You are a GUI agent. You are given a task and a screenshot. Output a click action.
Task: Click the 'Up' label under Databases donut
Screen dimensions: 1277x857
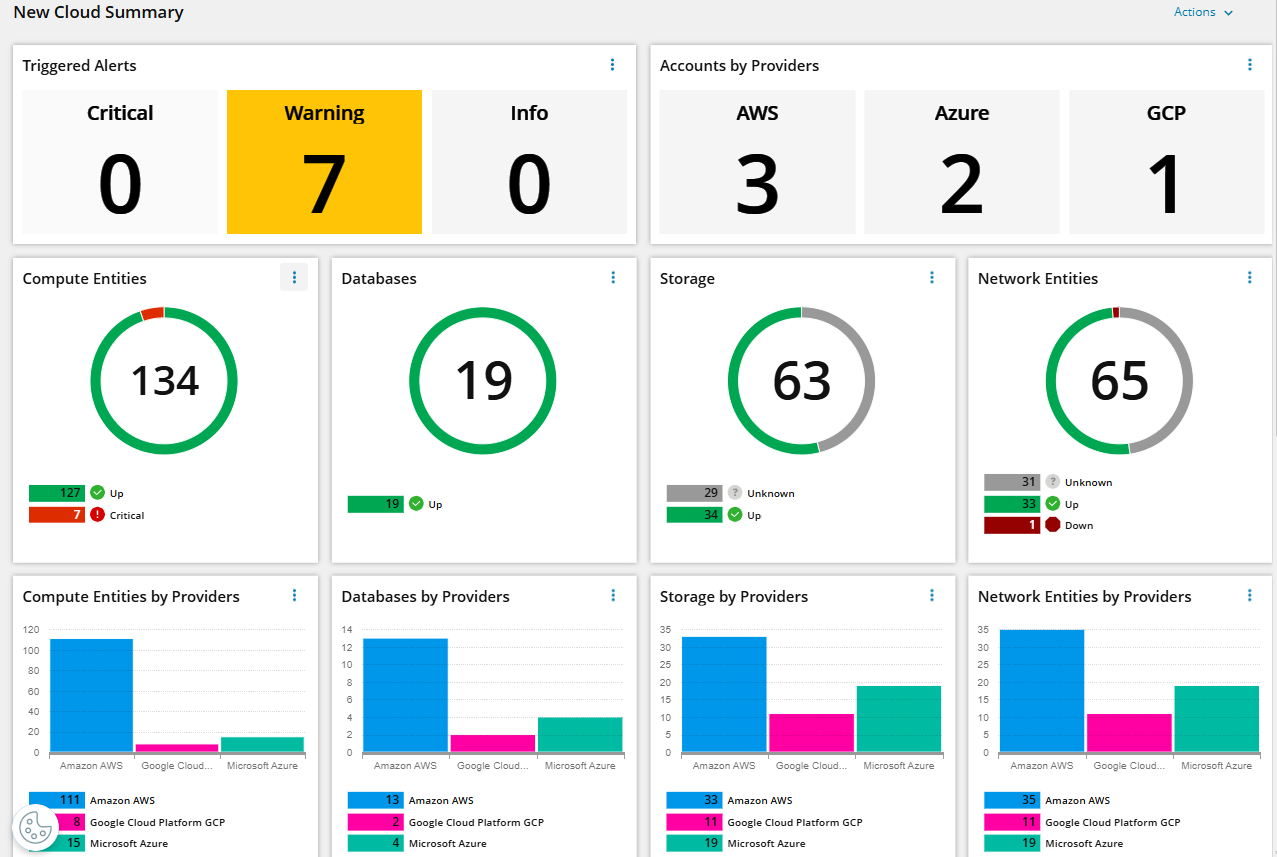click(435, 505)
